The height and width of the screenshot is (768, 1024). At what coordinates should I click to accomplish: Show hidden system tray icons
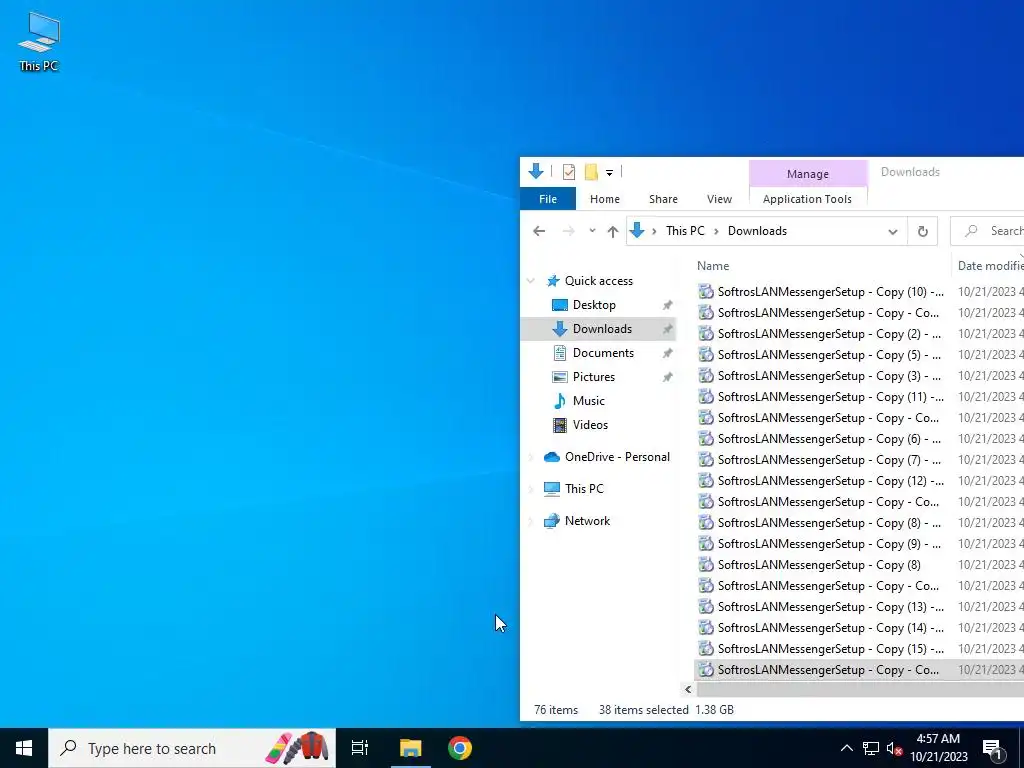846,748
